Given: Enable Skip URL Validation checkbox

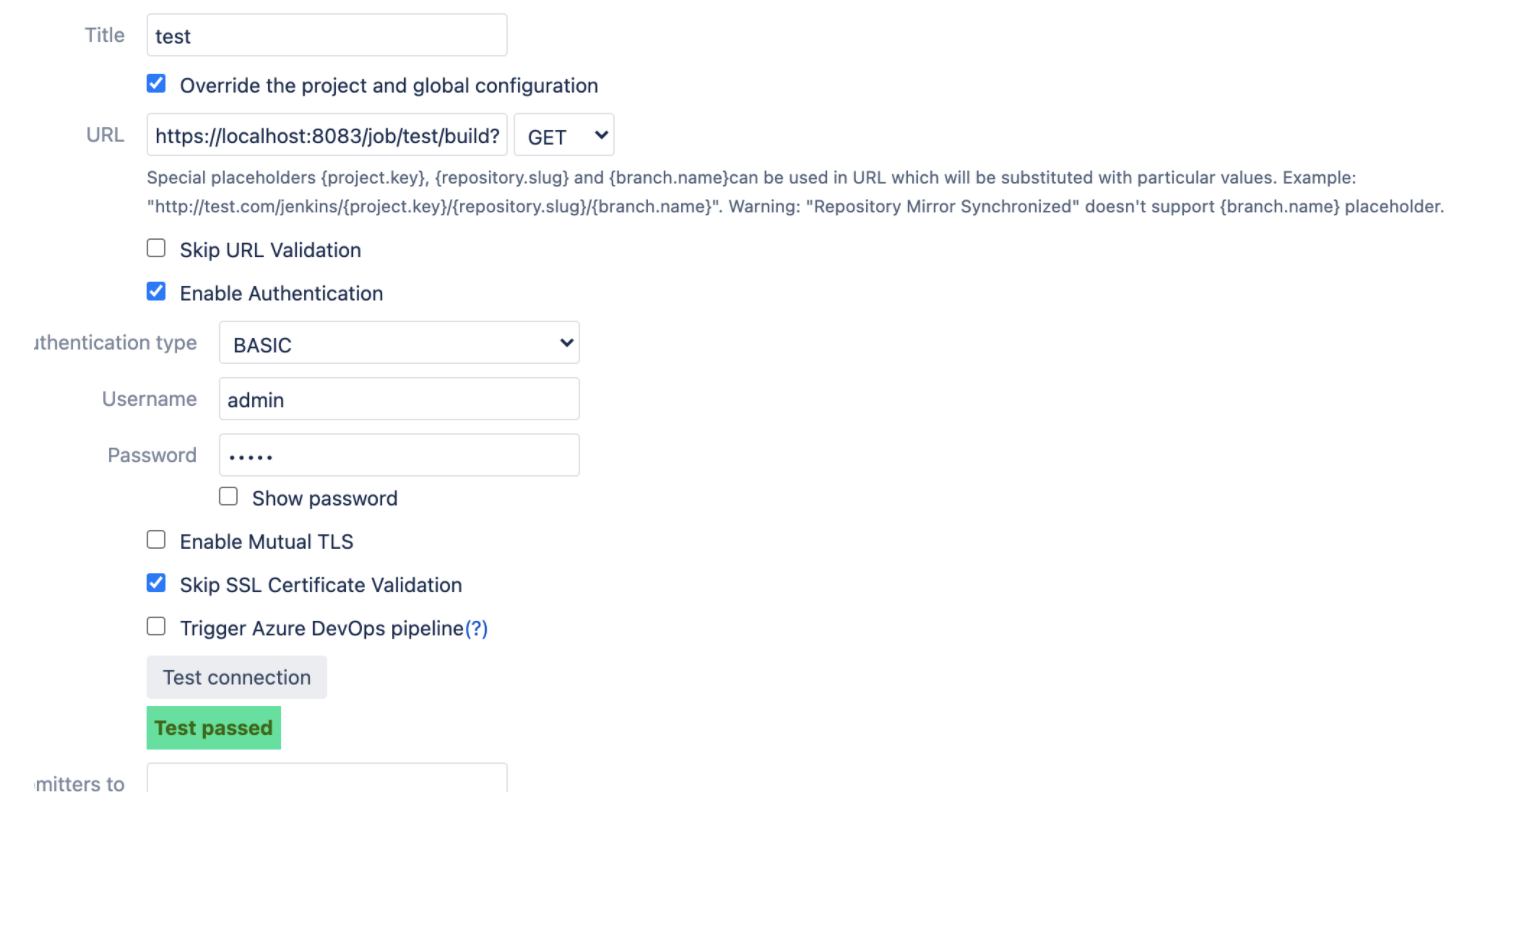Looking at the screenshot, I should (x=156, y=248).
